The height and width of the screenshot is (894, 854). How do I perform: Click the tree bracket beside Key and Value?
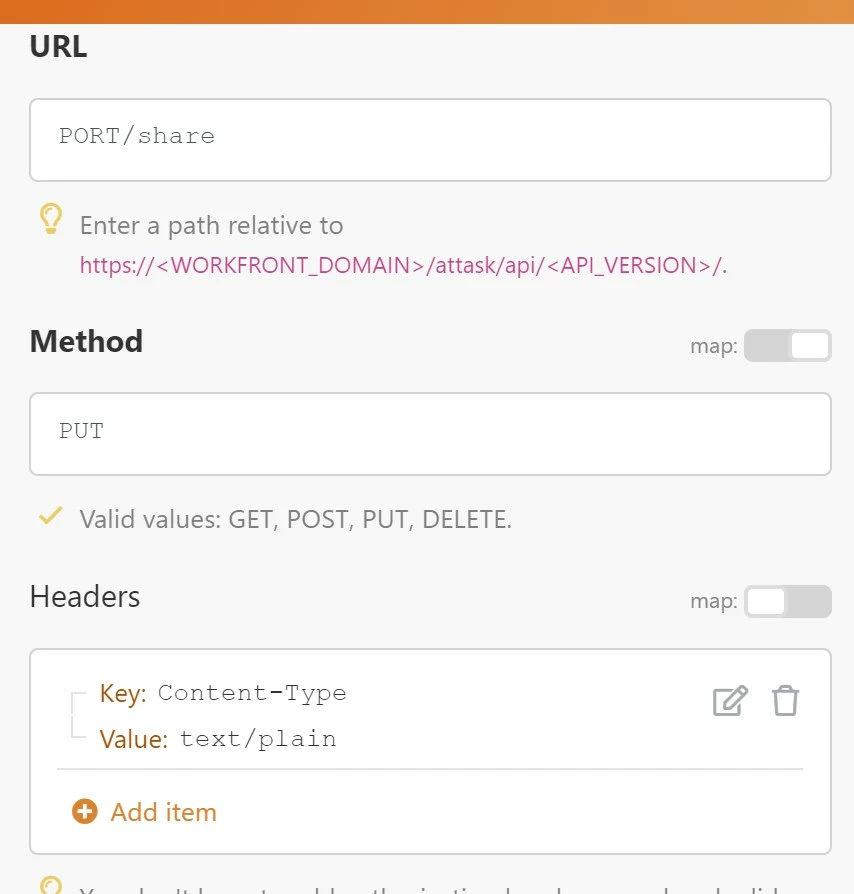(x=78, y=715)
